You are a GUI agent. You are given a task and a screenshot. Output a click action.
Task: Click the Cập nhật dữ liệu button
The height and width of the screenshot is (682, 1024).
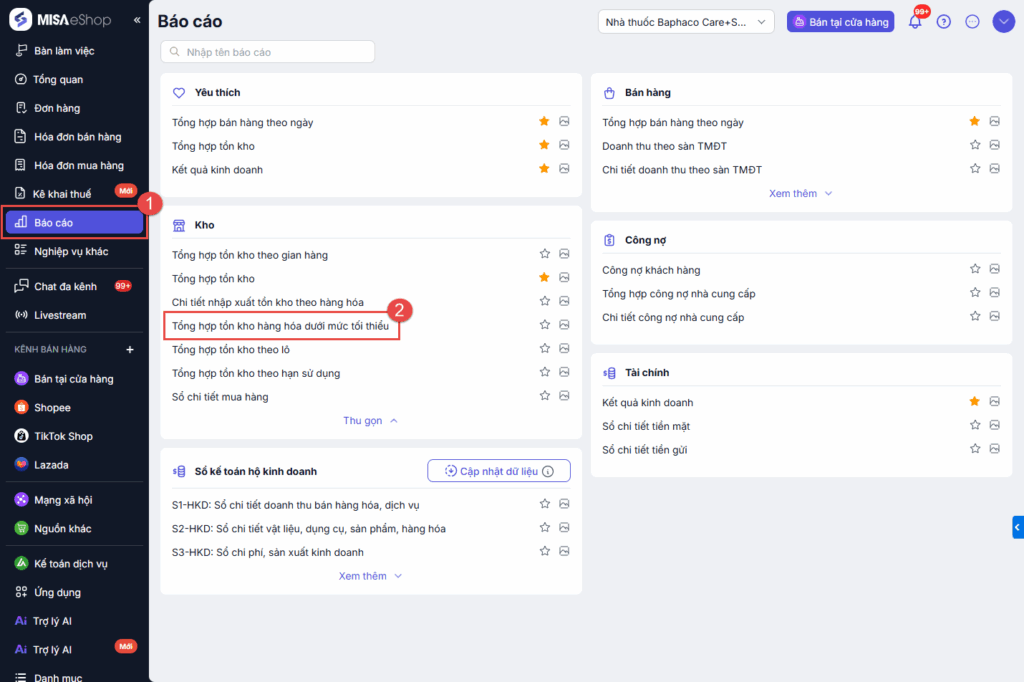(x=498, y=471)
